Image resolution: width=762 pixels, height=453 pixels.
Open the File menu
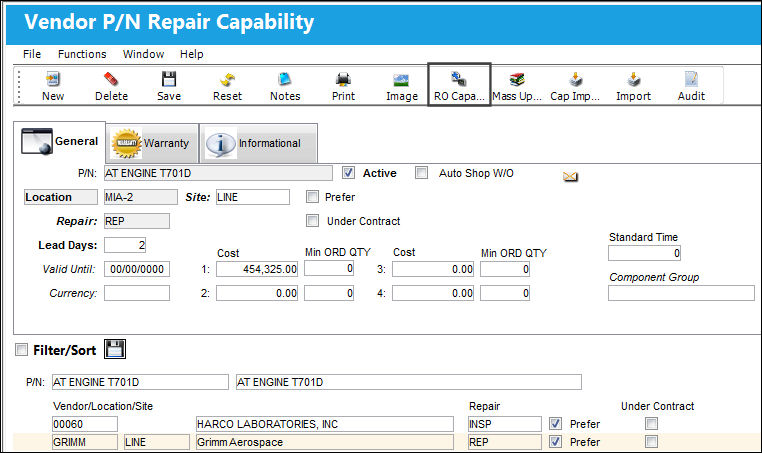32,54
